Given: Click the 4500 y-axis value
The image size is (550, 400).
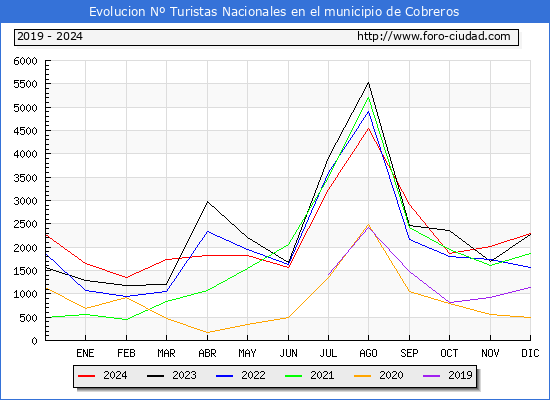Looking at the screenshot, I should click(25, 131).
